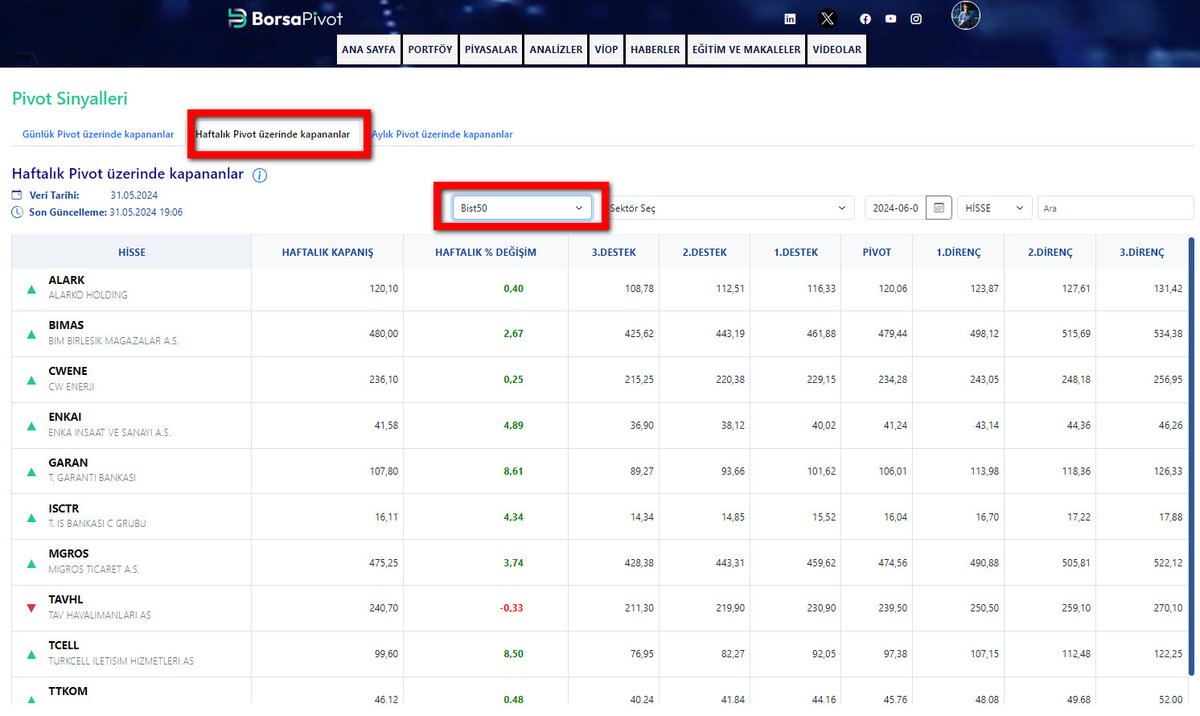
Task: Select the ENKAI stock name
Action: [x=65, y=417]
